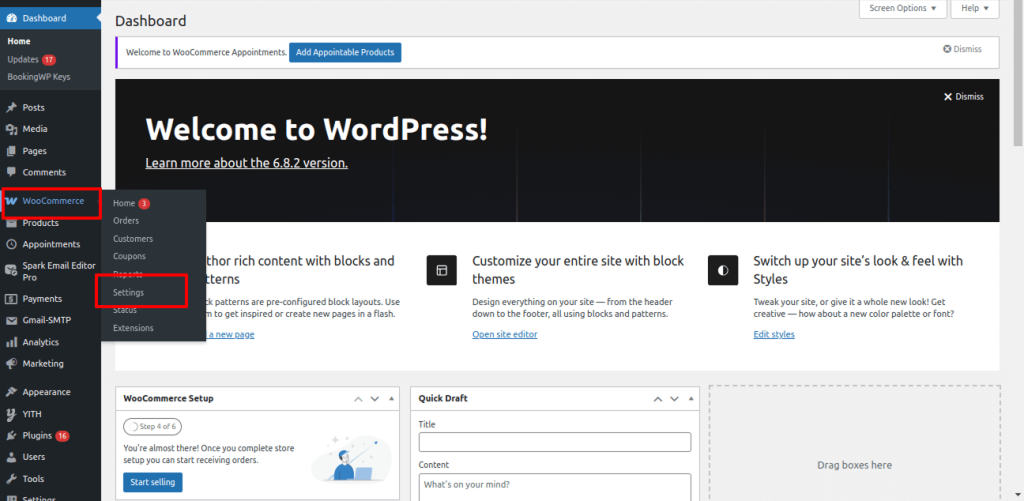Collapse the WooCommerce Setup widget

click(391, 398)
